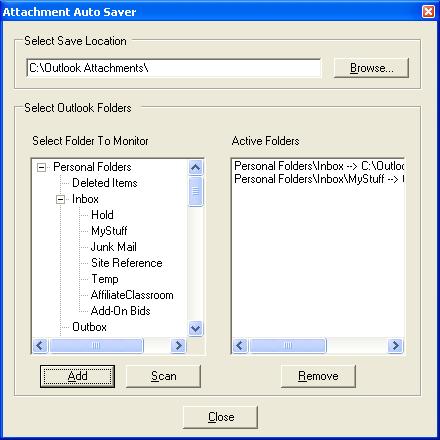Click folder tree scroll down arrow
This screenshot has height=440, width=440.
pyautogui.click(x=195, y=328)
